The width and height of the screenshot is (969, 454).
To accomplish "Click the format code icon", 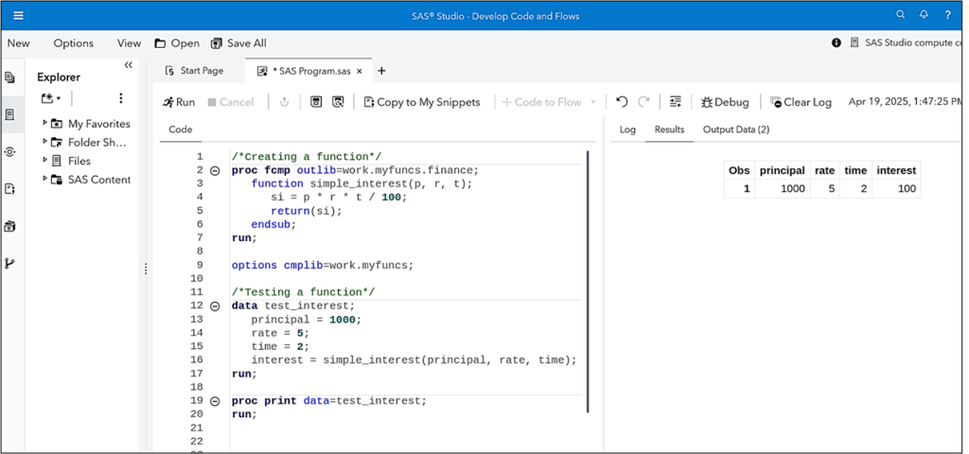I will coord(675,102).
